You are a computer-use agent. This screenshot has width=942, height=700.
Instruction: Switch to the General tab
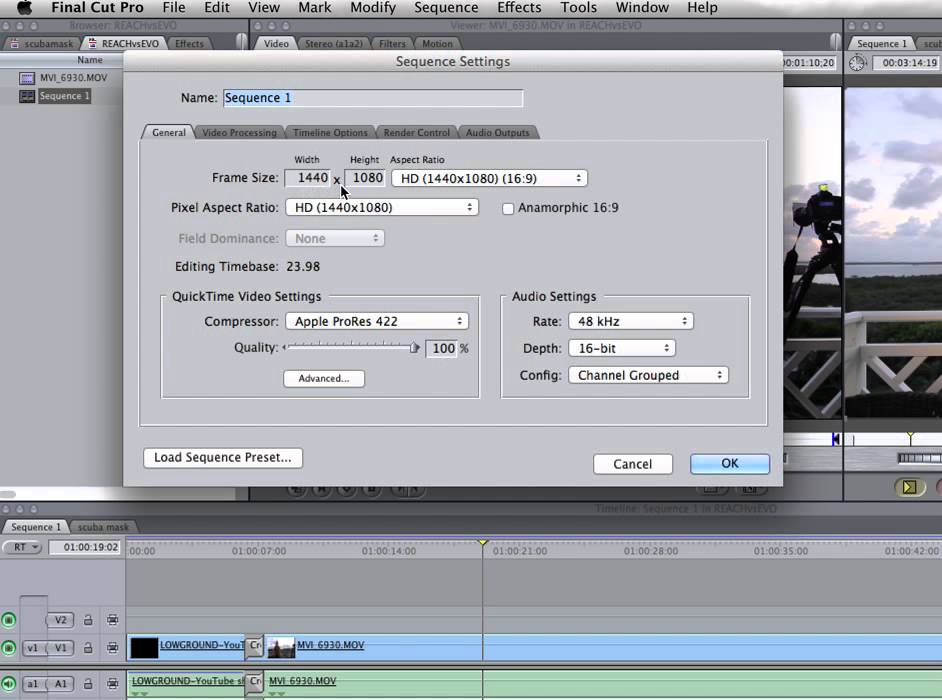[x=168, y=132]
